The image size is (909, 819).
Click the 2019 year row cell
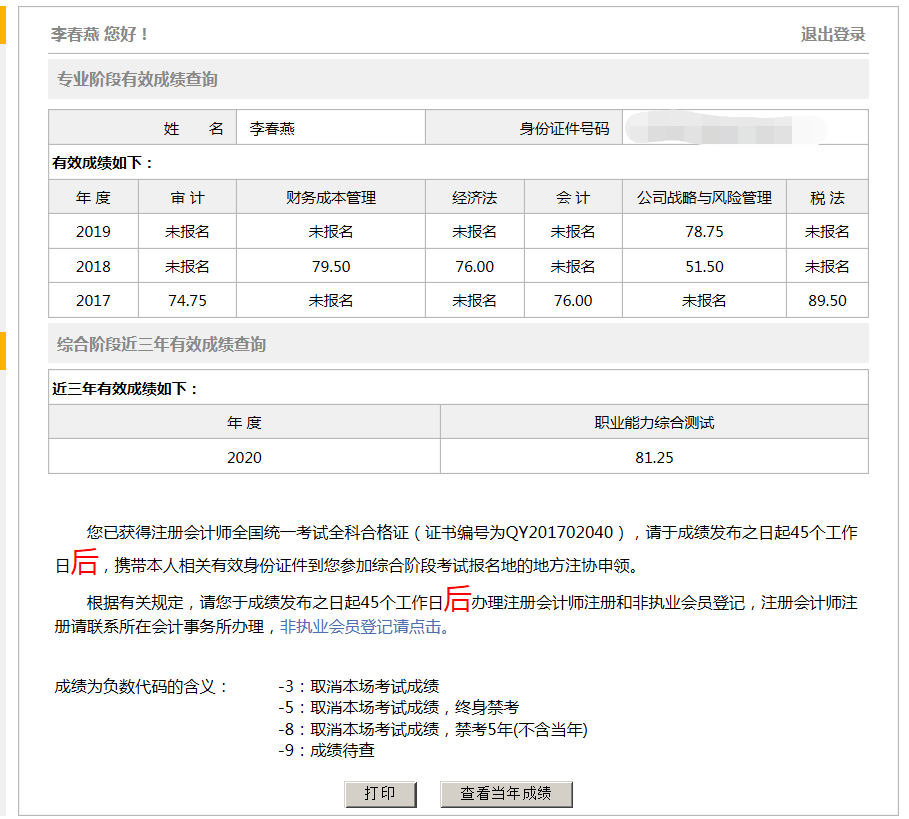(x=93, y=232)
